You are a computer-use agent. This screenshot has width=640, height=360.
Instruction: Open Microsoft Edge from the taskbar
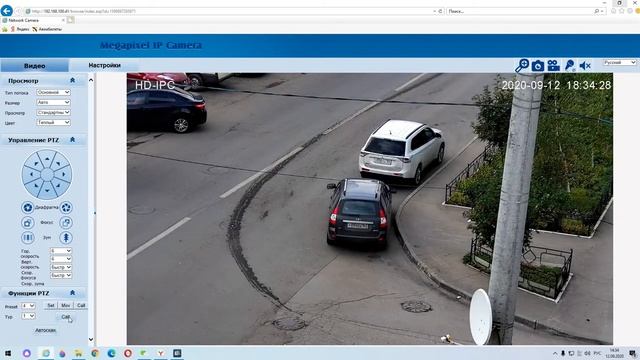[111, 353]
